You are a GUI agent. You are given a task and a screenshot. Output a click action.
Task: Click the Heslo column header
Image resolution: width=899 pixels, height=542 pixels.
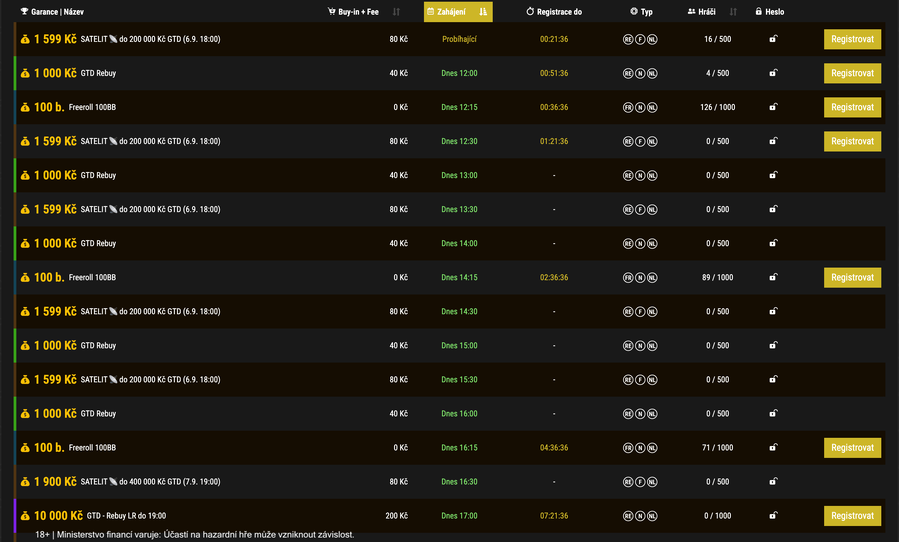pos(769,11)
